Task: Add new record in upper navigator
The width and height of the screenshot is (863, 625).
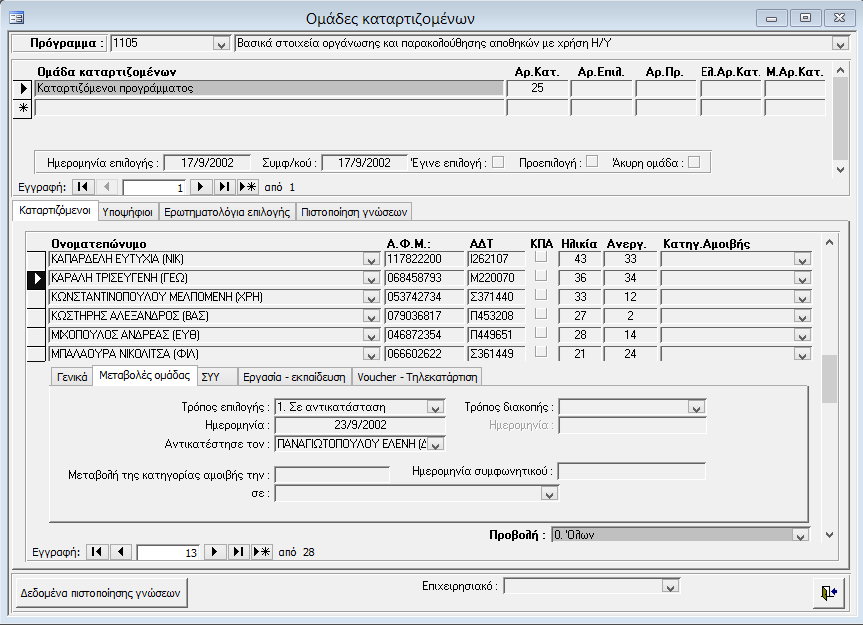Action: pos(248,187)
